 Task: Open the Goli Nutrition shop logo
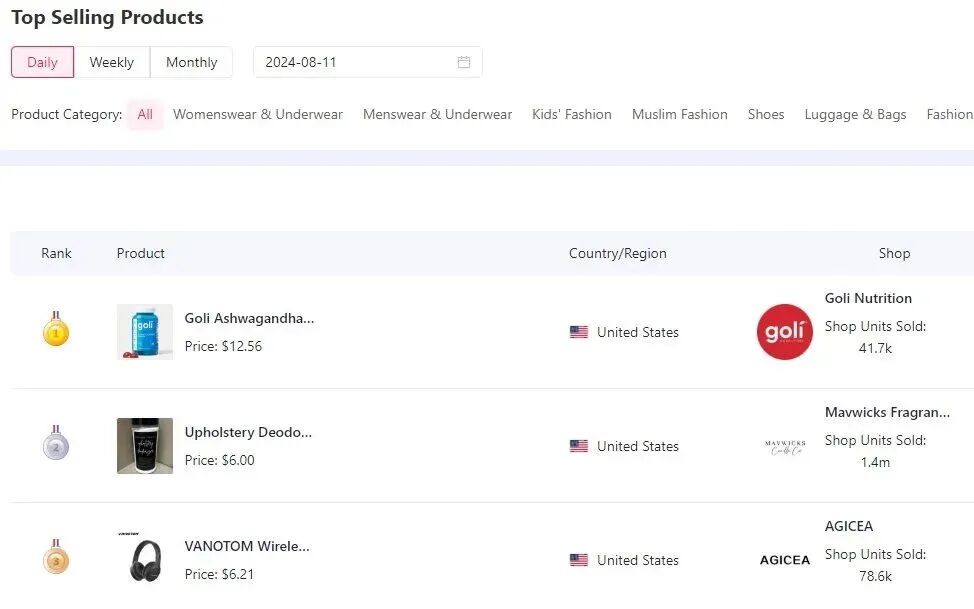pyautogui.click(x=785, y=332)
